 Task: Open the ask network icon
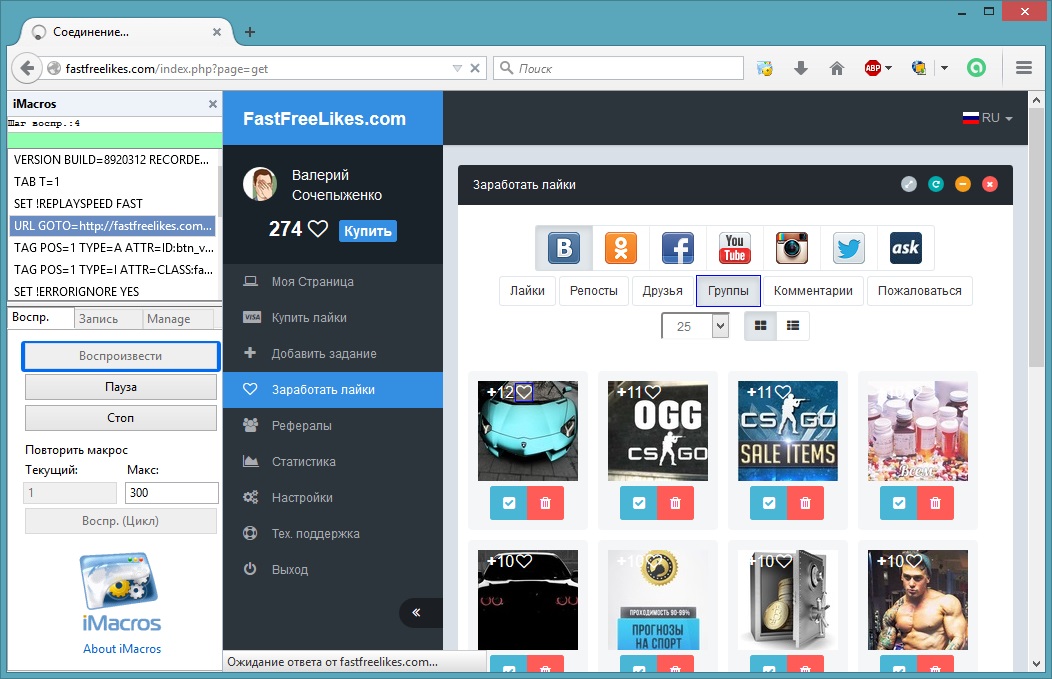pyautogui.click(x=906, y=248)
